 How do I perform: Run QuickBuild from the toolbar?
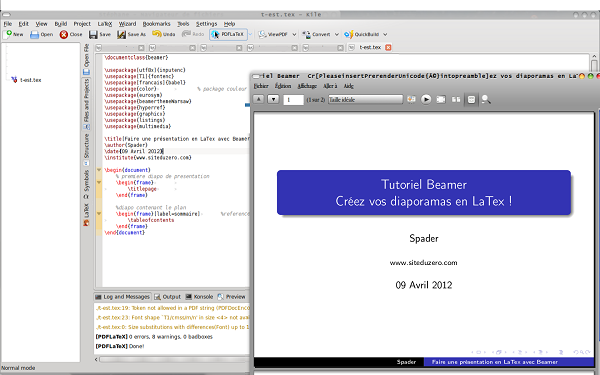(362, 34)
